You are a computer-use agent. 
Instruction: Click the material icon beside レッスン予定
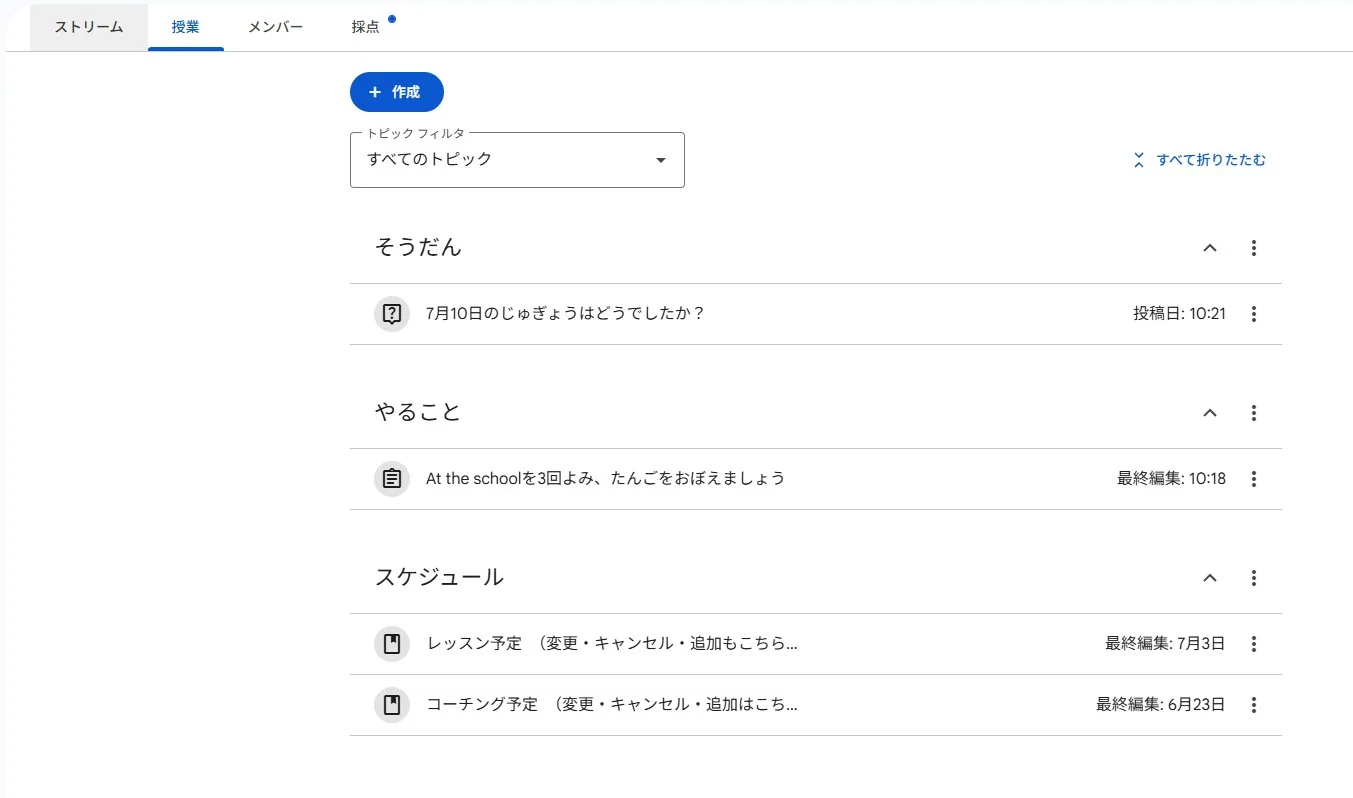tap(392, 644)
